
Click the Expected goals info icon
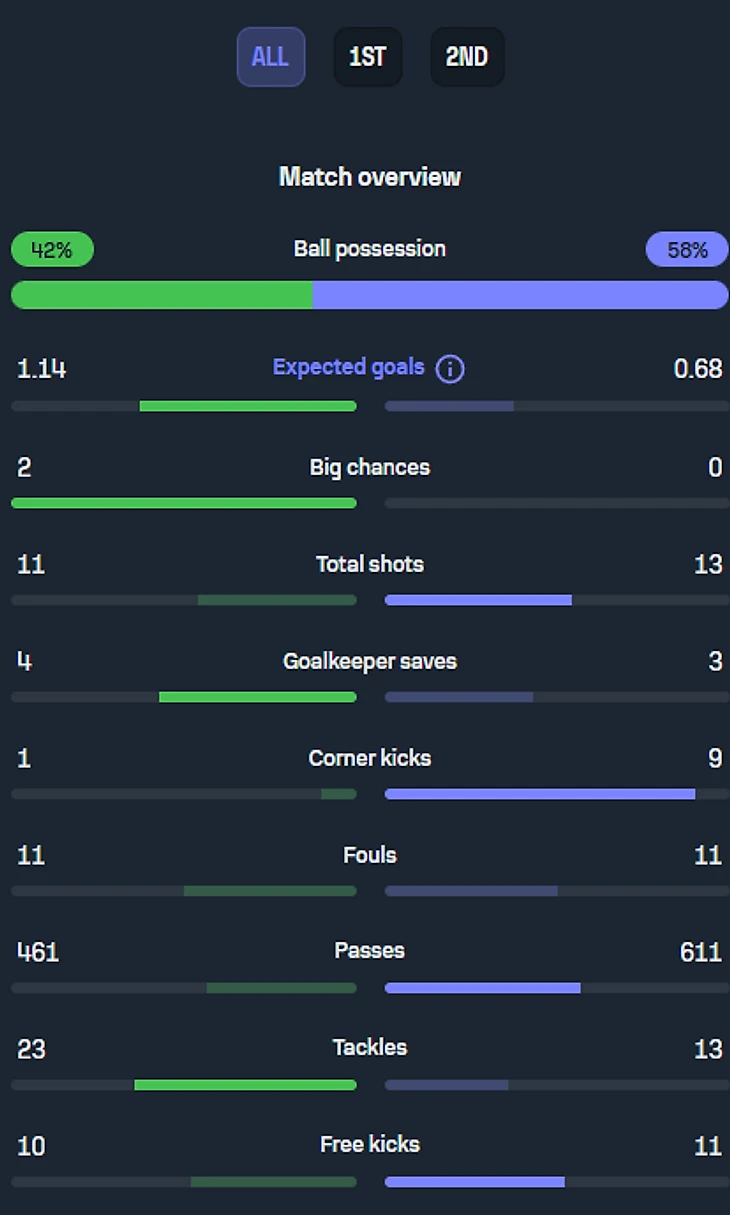[x=450, y=369]
